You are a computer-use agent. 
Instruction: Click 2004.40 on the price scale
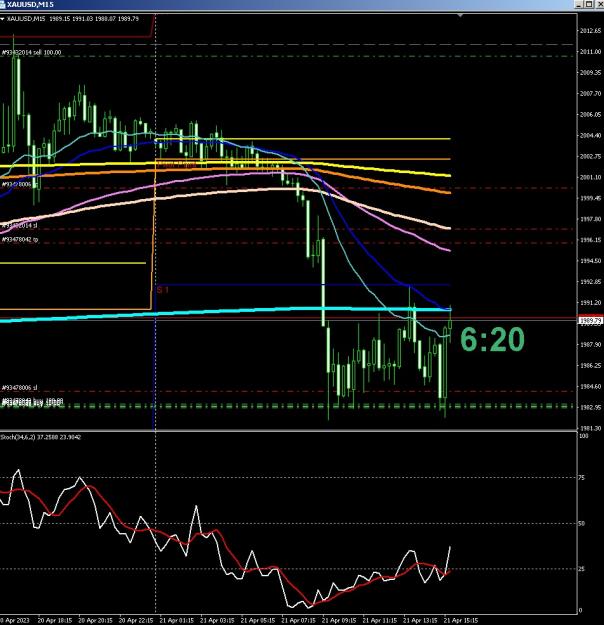590,136
